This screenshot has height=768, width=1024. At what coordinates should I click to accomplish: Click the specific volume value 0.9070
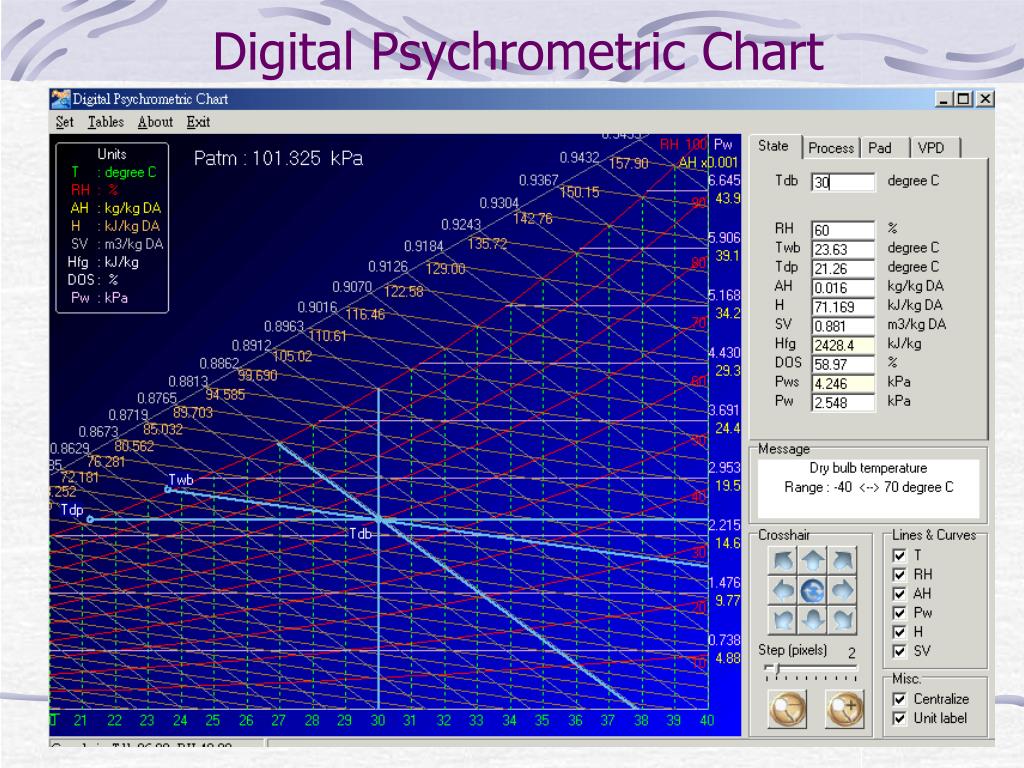(352, 287)
